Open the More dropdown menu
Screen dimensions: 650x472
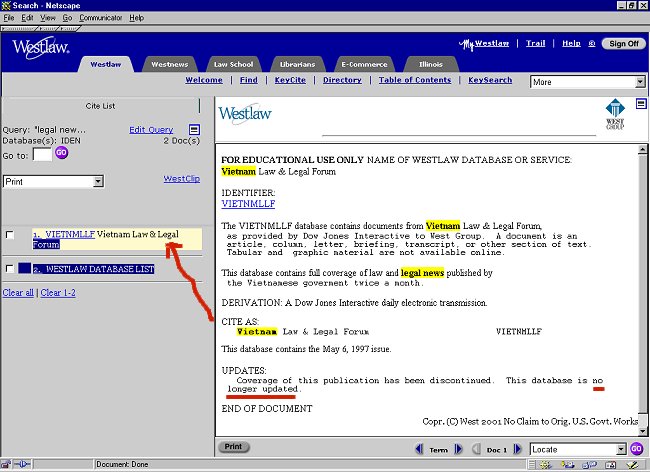coord(588,82)
